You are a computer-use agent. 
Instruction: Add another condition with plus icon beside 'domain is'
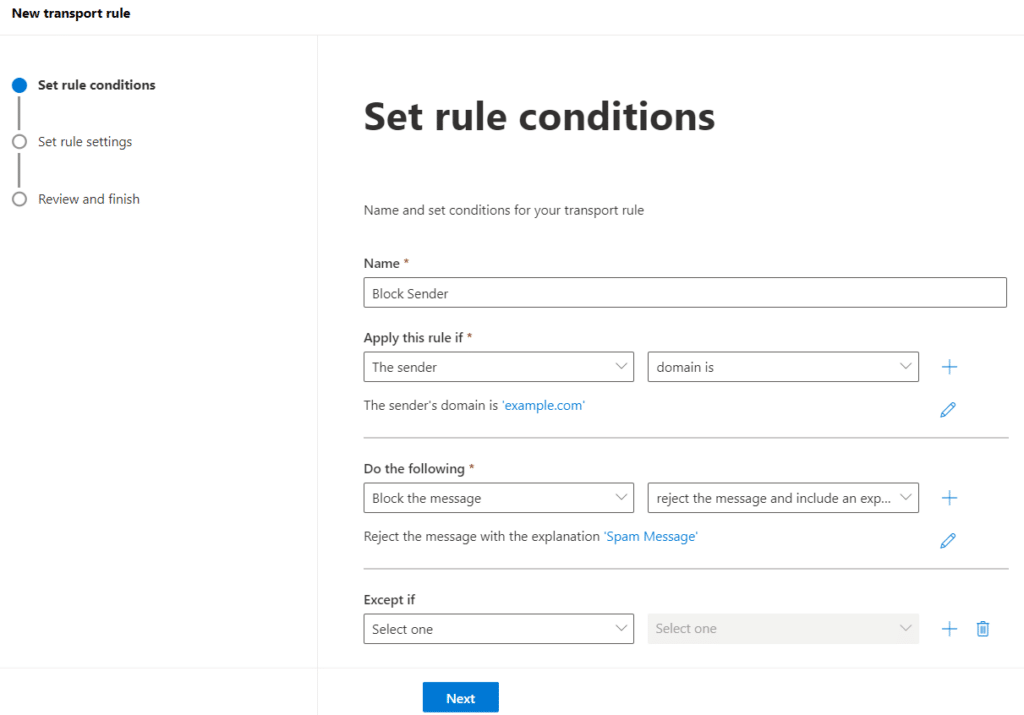click(x=949, y=367)
